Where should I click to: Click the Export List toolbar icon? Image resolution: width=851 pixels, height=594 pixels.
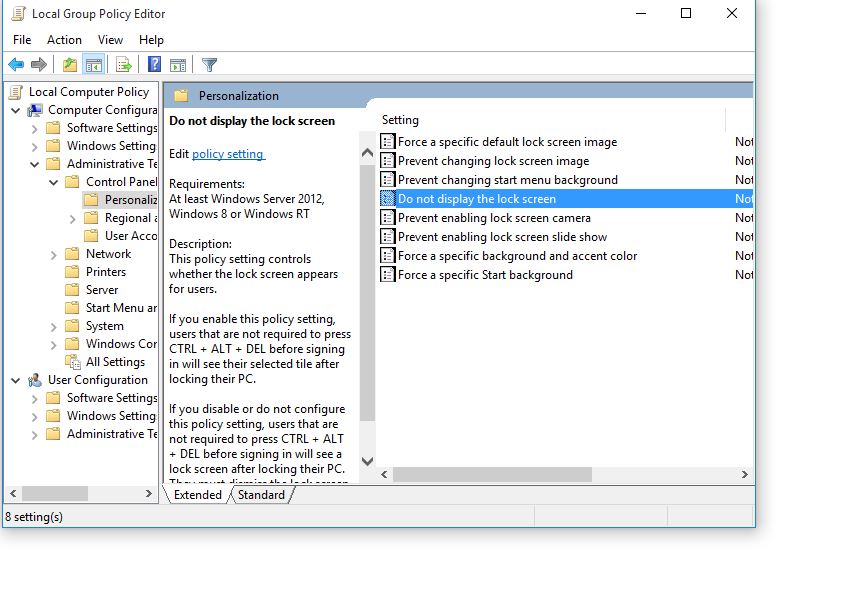tap(122, 64)
